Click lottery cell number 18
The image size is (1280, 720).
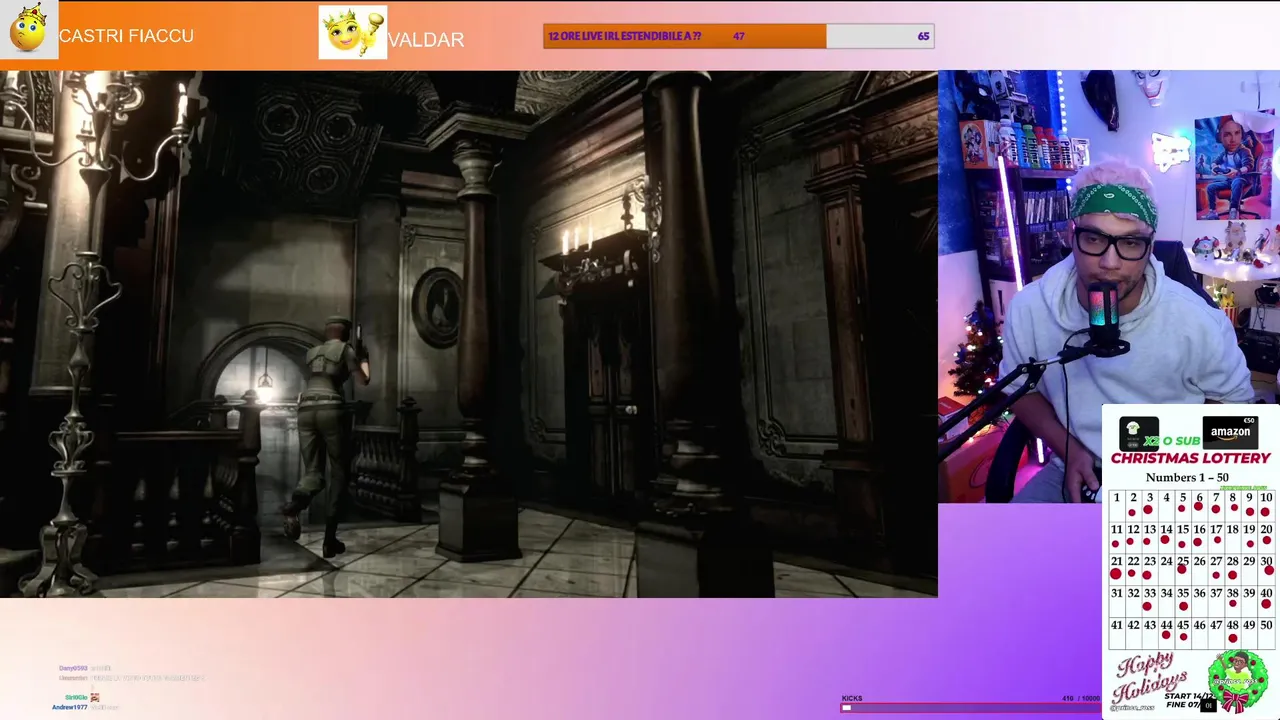click(1233, 537)
